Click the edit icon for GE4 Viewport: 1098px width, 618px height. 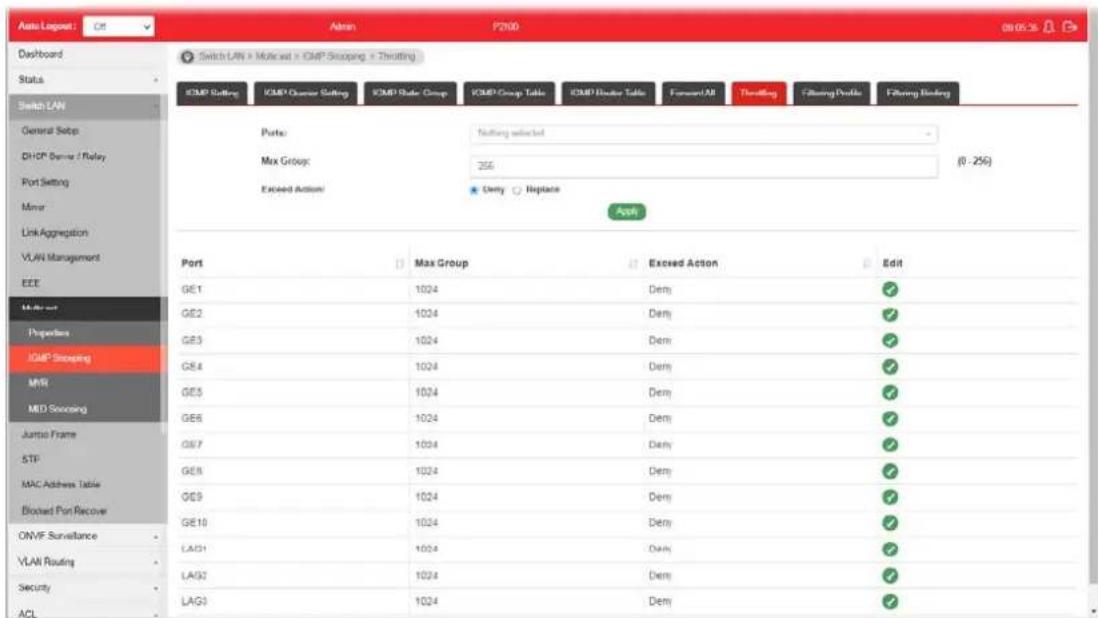click(890, 367)
